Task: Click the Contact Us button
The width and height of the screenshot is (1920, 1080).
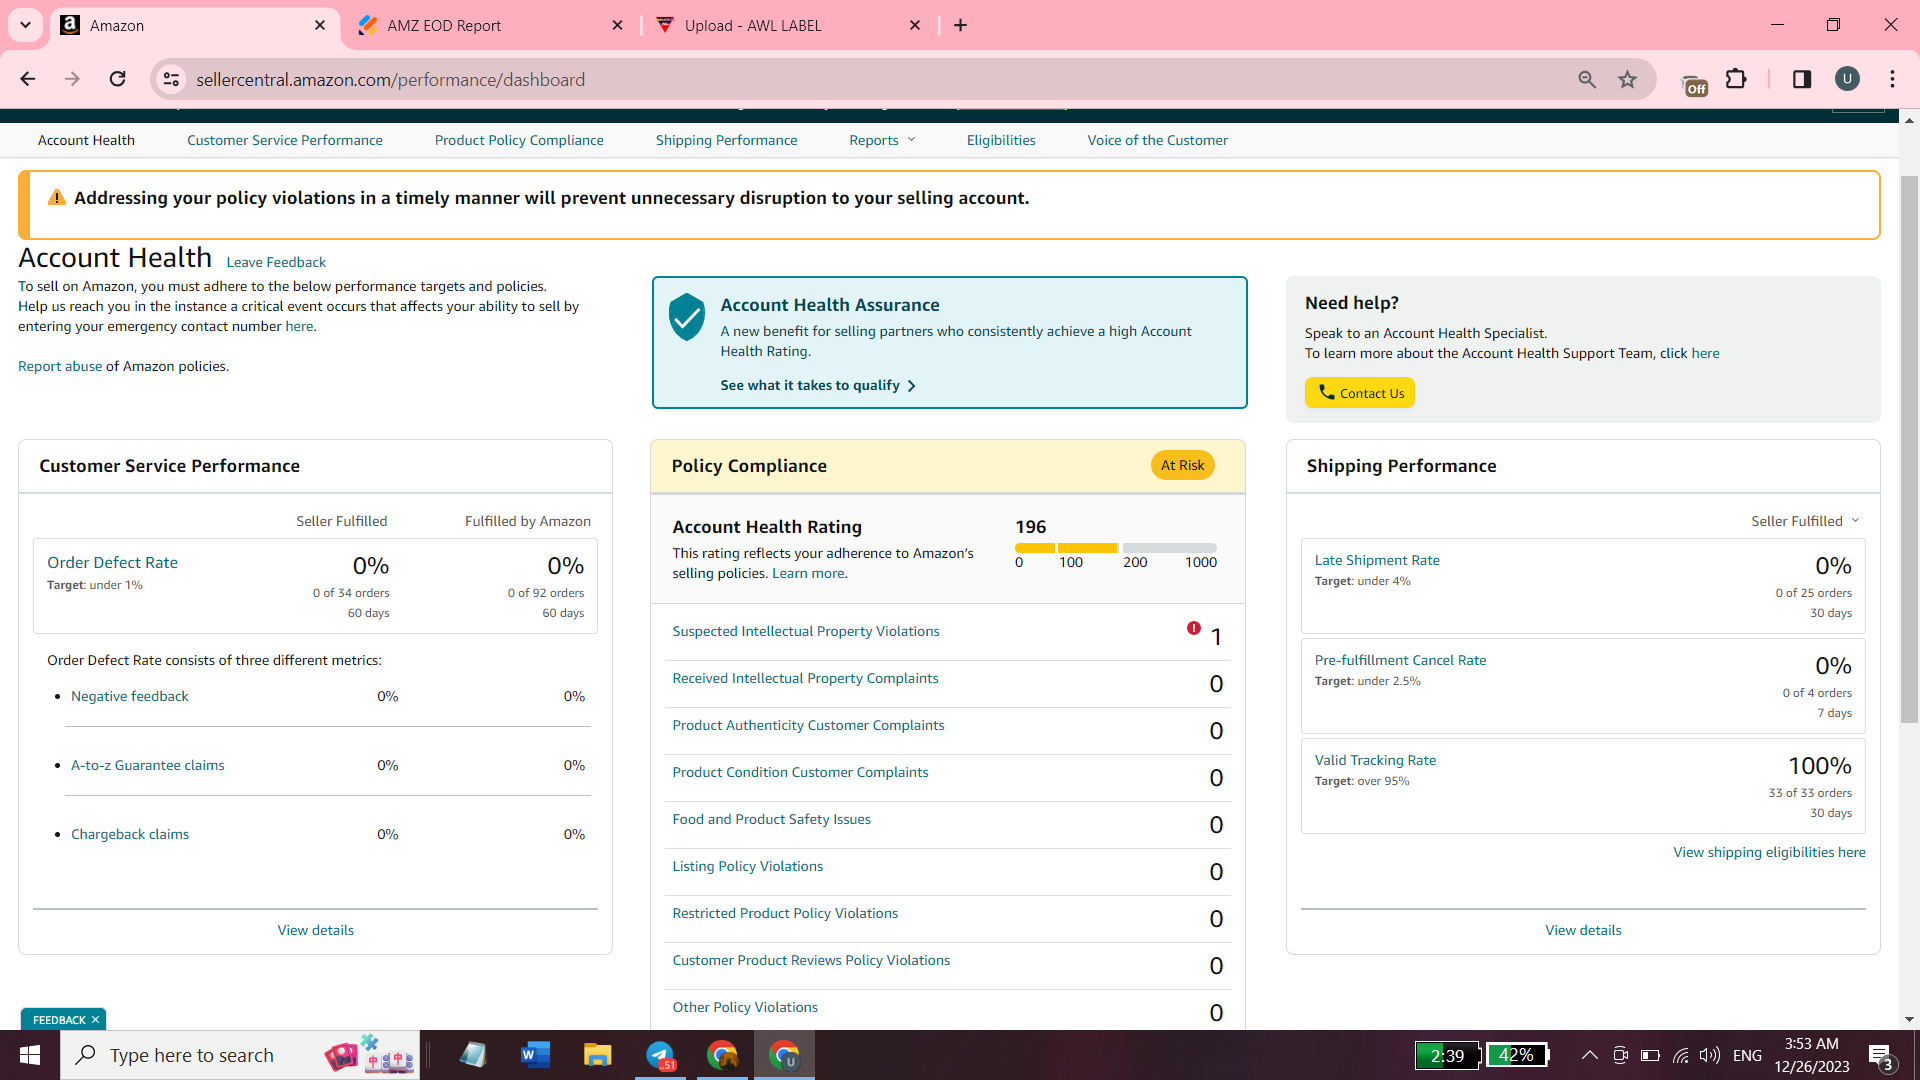Action: point(1360,393)
